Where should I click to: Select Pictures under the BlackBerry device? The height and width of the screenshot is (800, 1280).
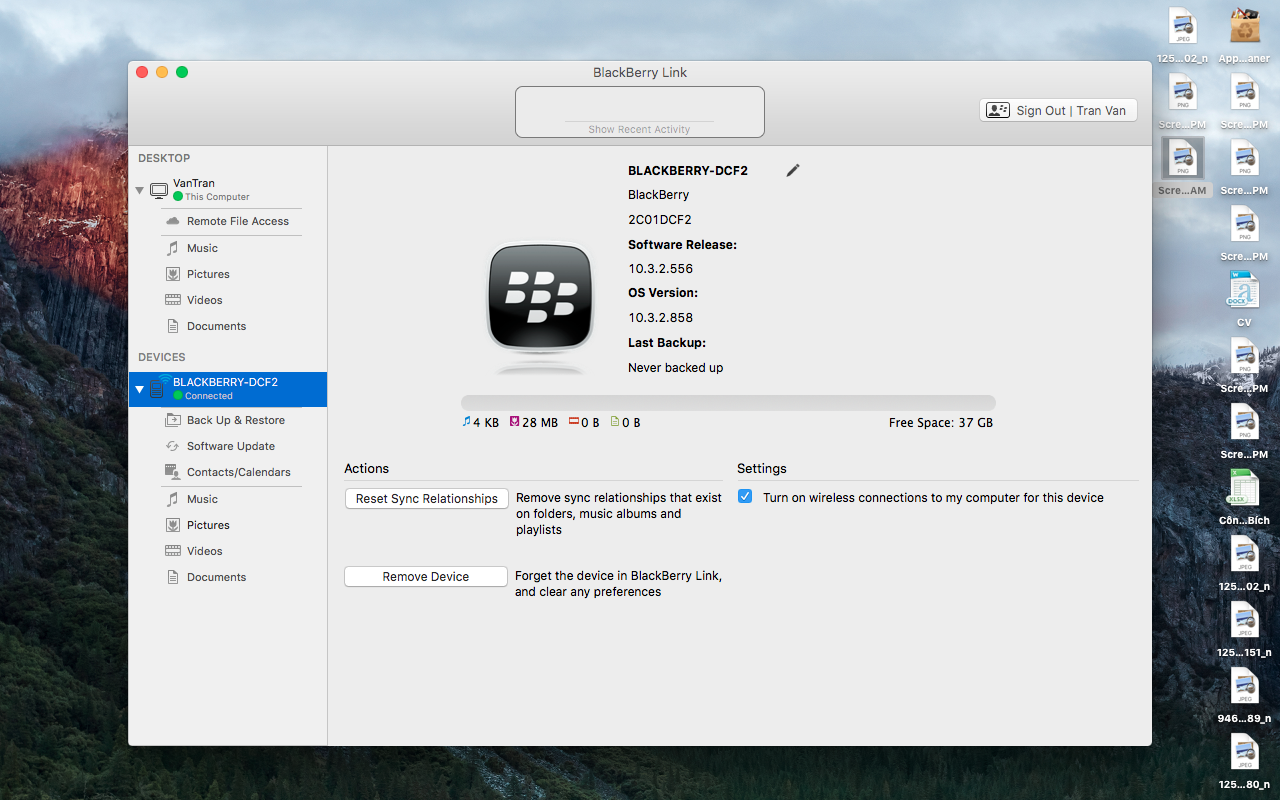208,525
